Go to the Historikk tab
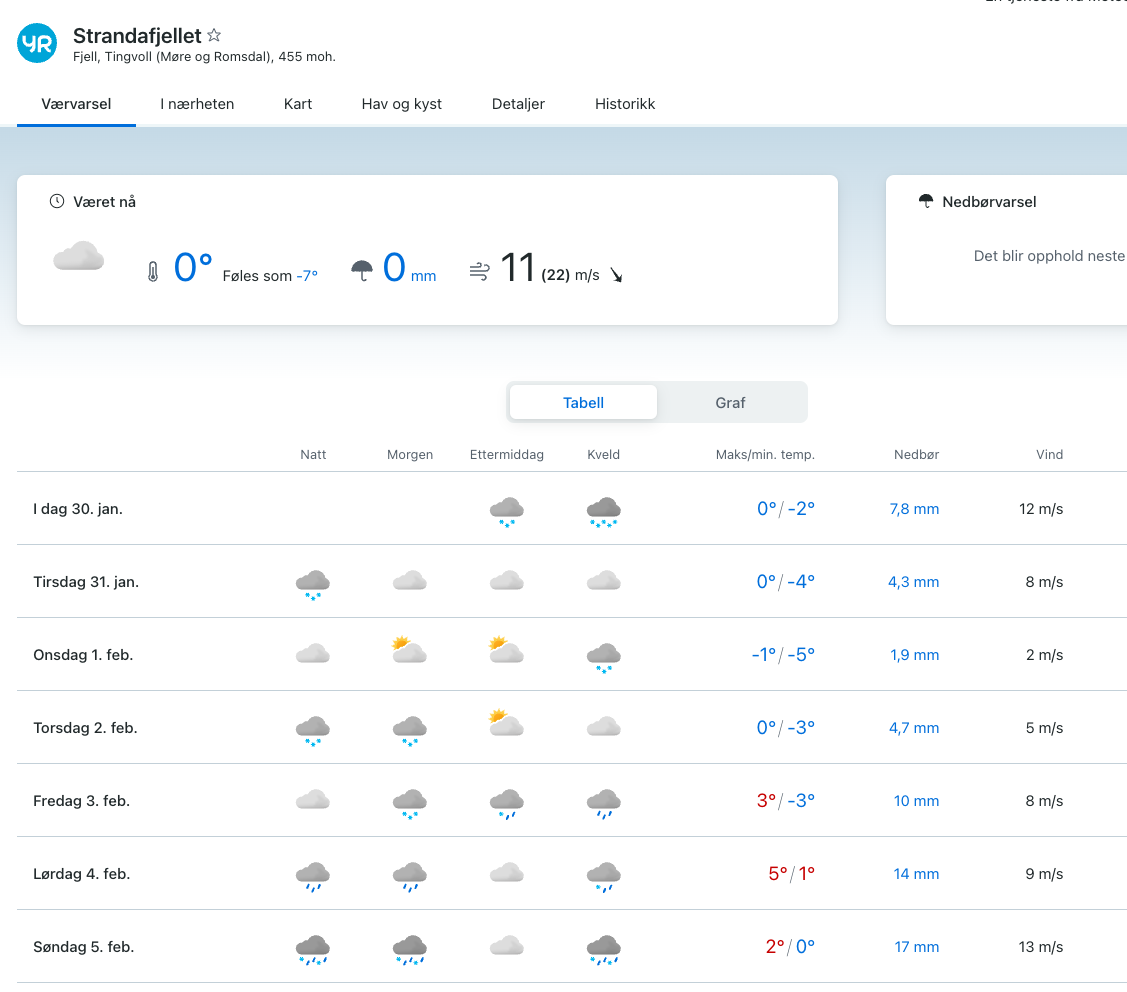This screenshot has width=1127, height=992. pyautogui.click(x=625, y=103)
